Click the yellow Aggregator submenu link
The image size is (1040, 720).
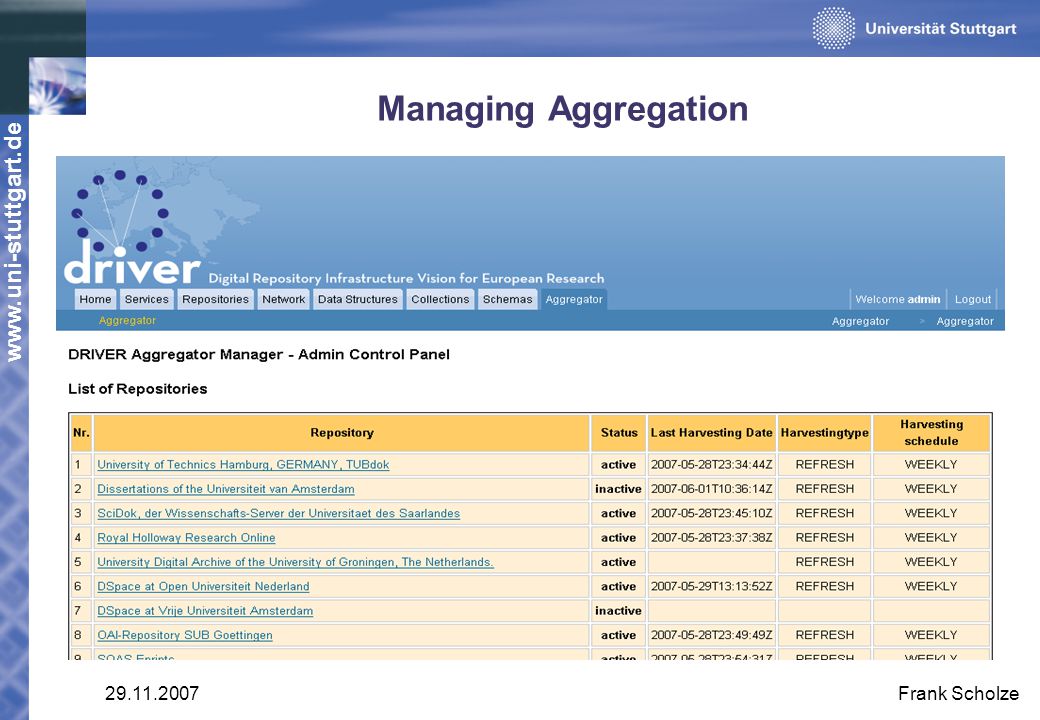(127, 320)
